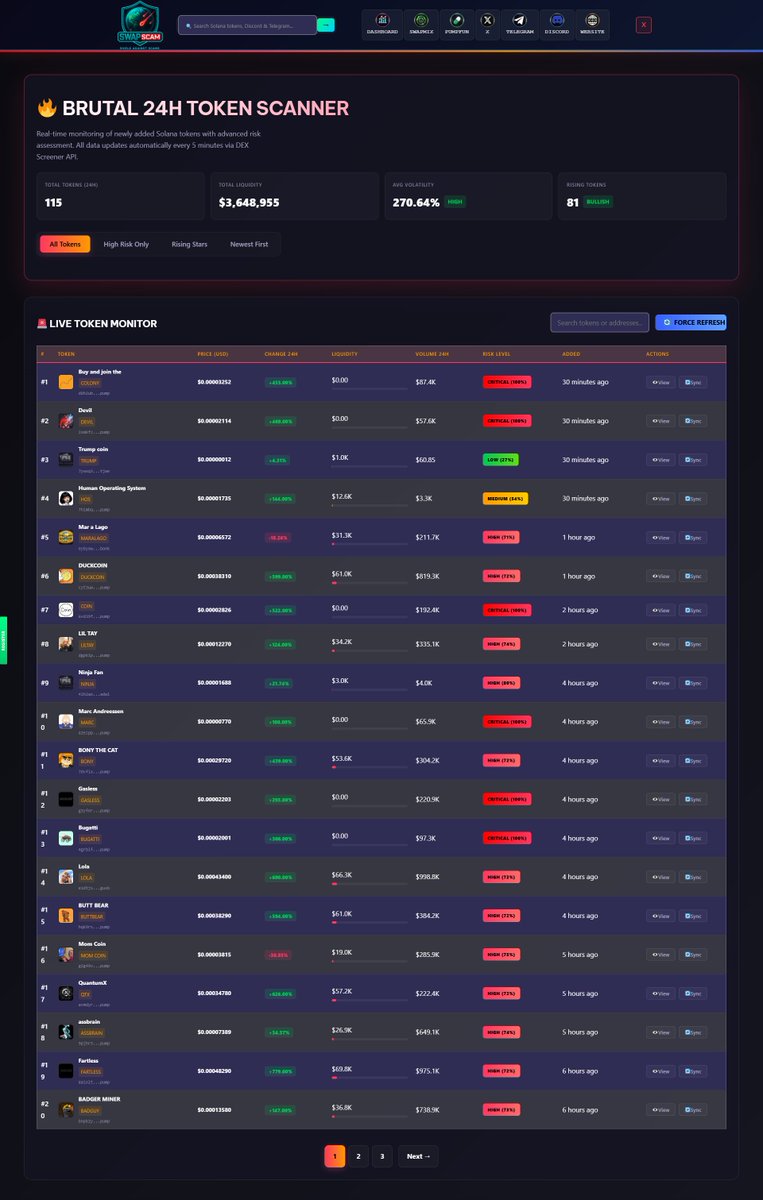The height and width of the screenshot is (1200, 763).
Task: Click the LOW (27%) risk badge
Action: (x=501, y=460)
